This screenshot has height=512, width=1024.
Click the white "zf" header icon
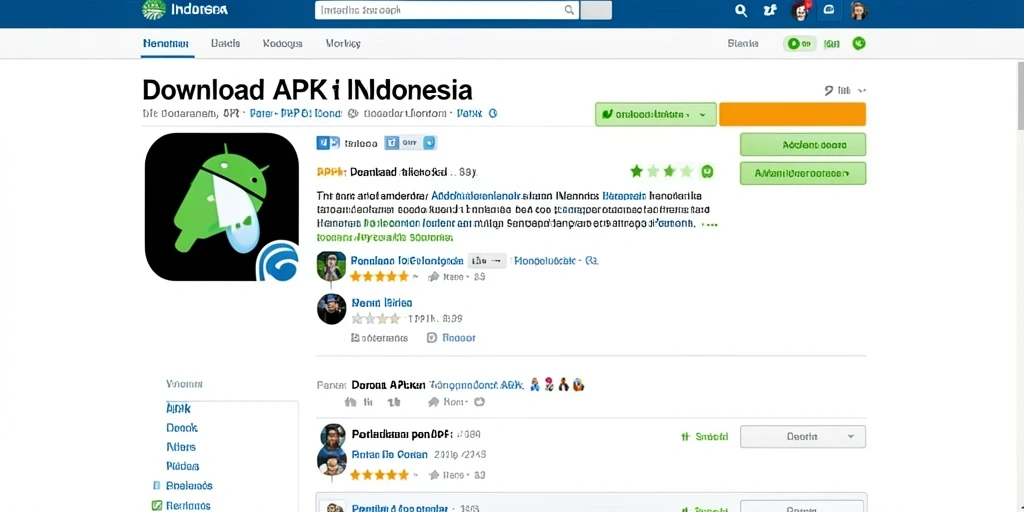click(x=770, y=10)
